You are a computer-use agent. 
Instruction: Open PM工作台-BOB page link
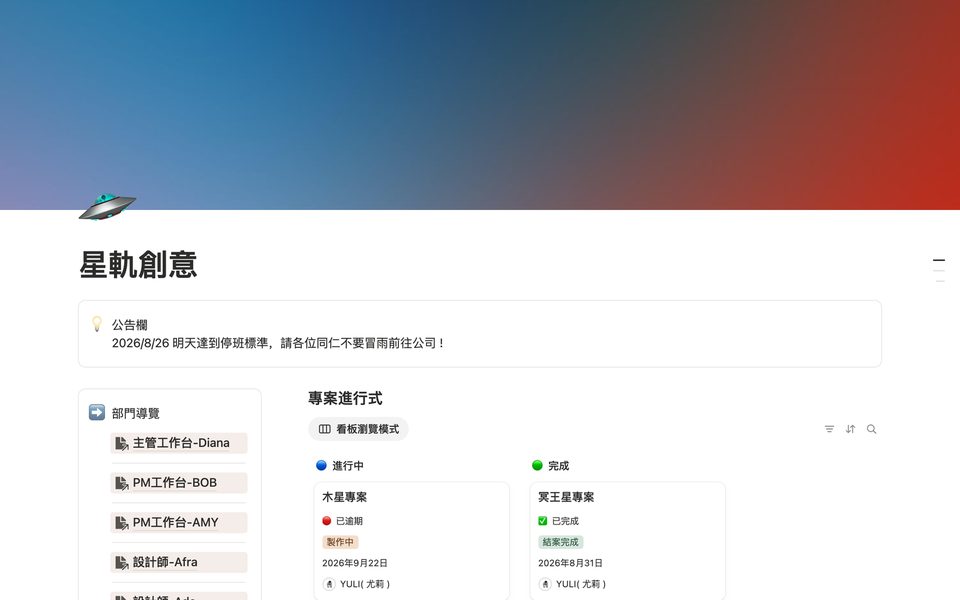[179, 482]
